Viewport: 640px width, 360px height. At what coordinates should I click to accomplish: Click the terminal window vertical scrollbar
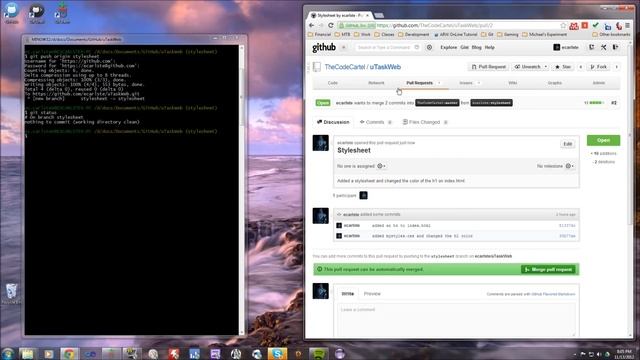[242, 189]
